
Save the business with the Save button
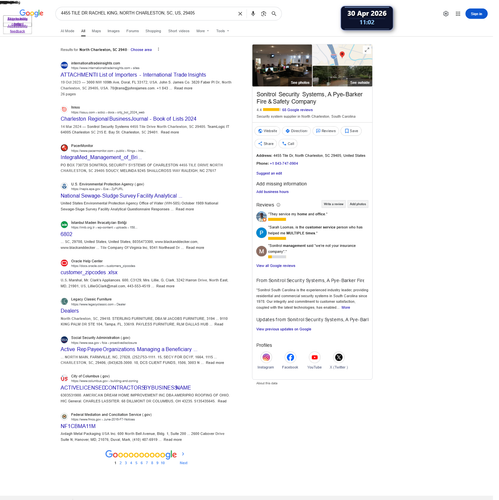click(x=351, y=131)
